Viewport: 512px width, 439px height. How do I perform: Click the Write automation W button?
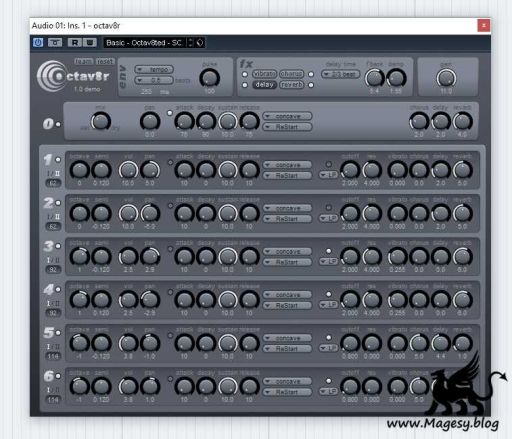point(89,43)
